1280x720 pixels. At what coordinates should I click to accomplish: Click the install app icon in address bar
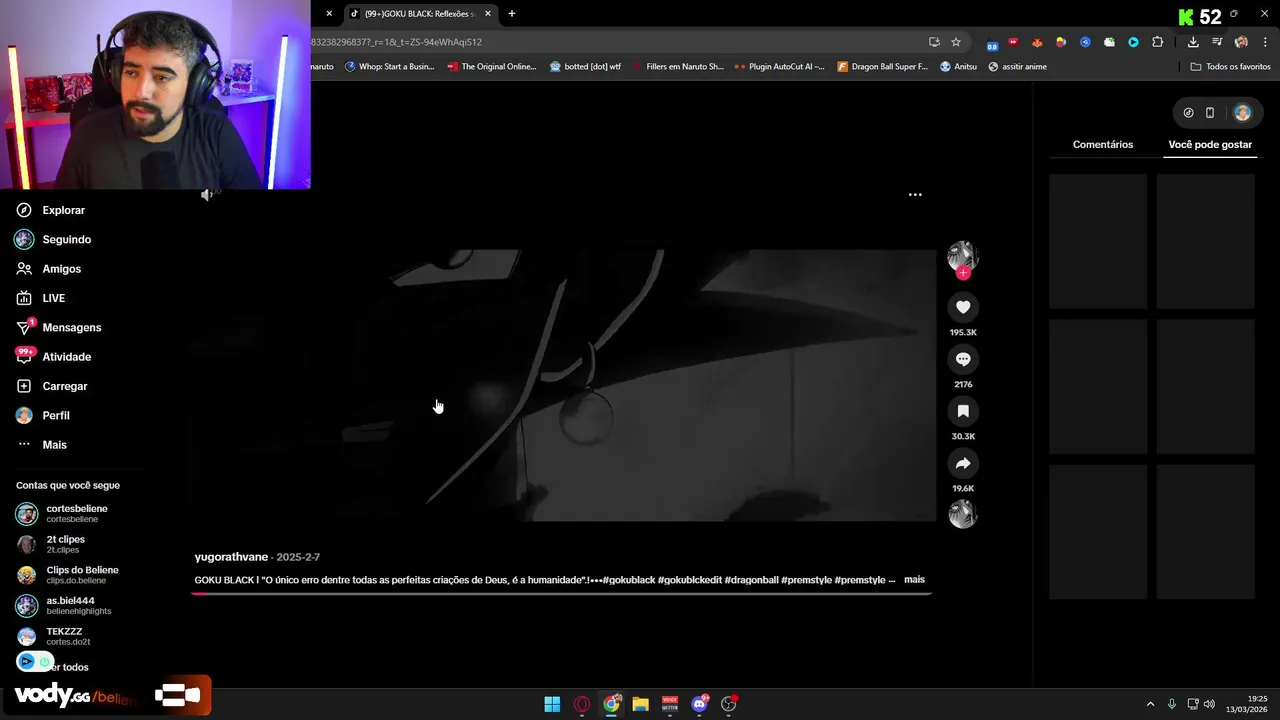coord(934,42)
